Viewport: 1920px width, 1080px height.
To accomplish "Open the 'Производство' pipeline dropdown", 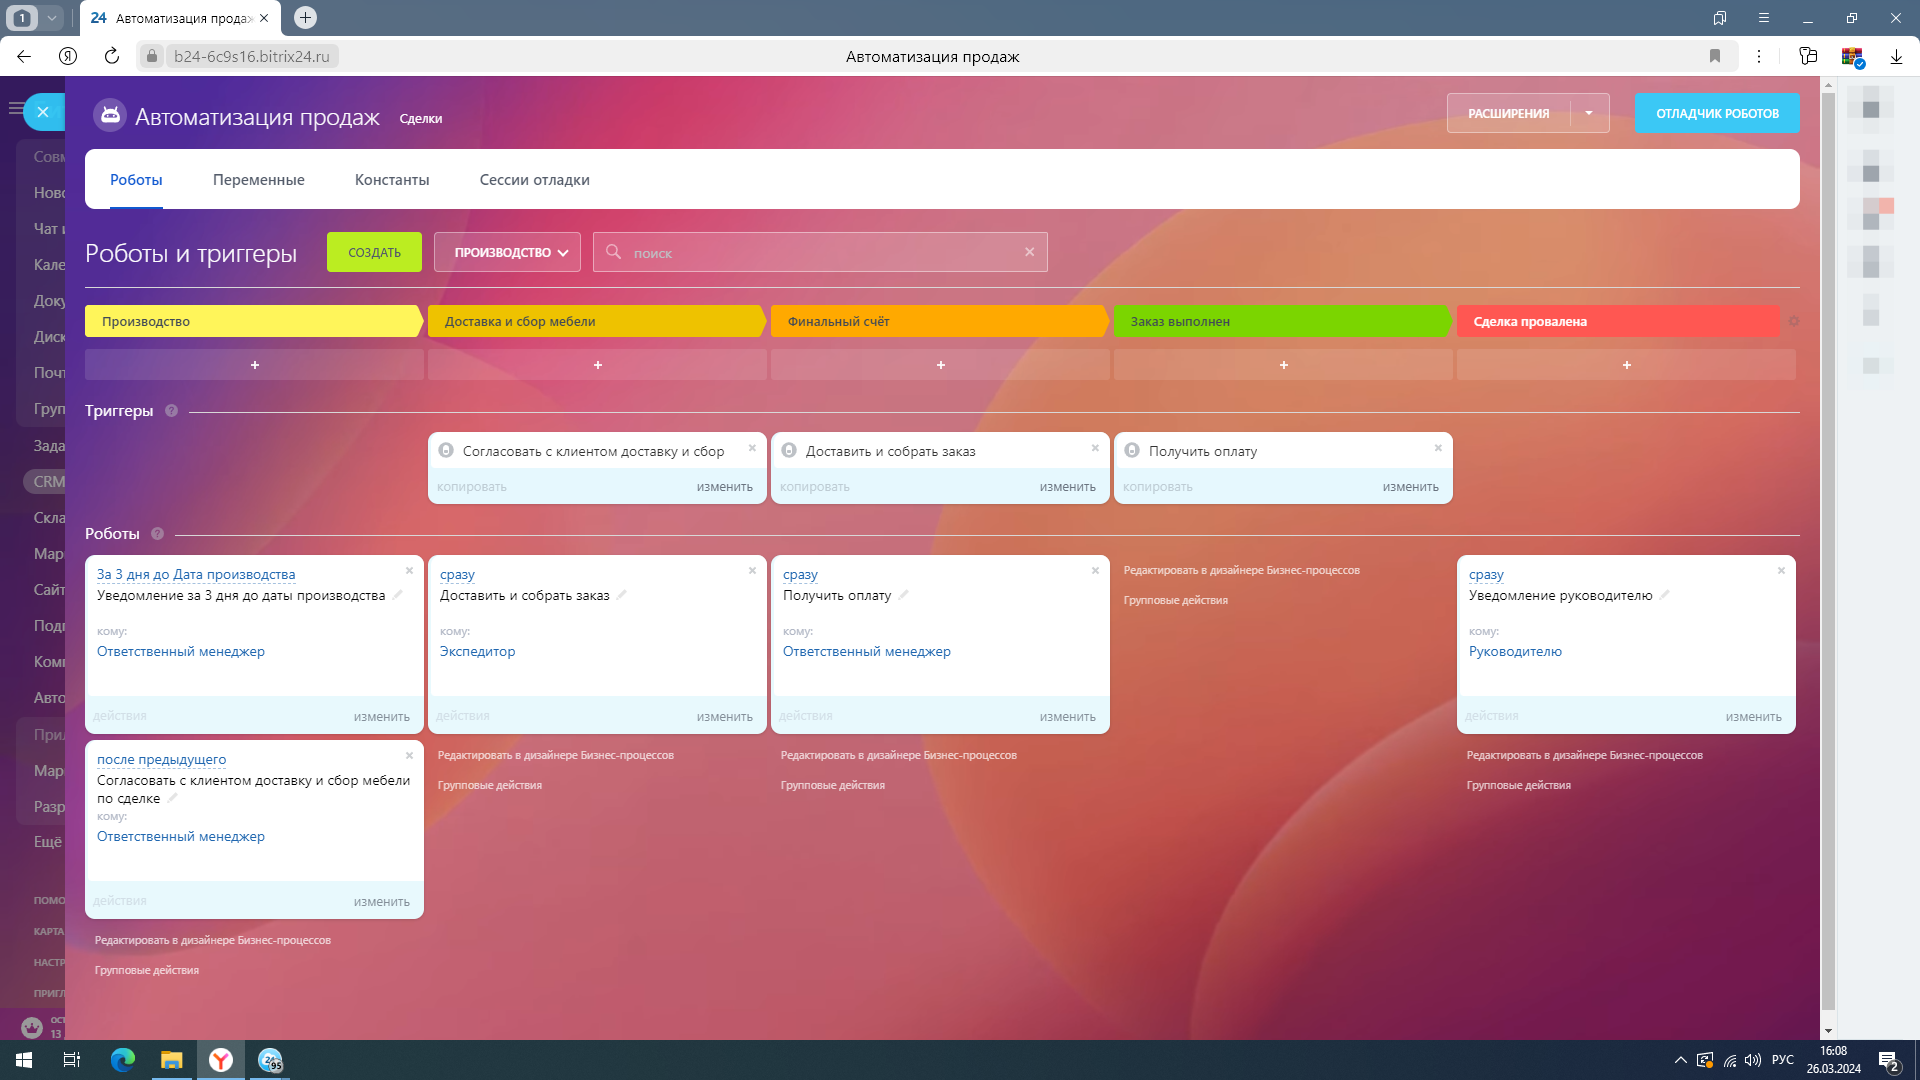I will 508,253.
